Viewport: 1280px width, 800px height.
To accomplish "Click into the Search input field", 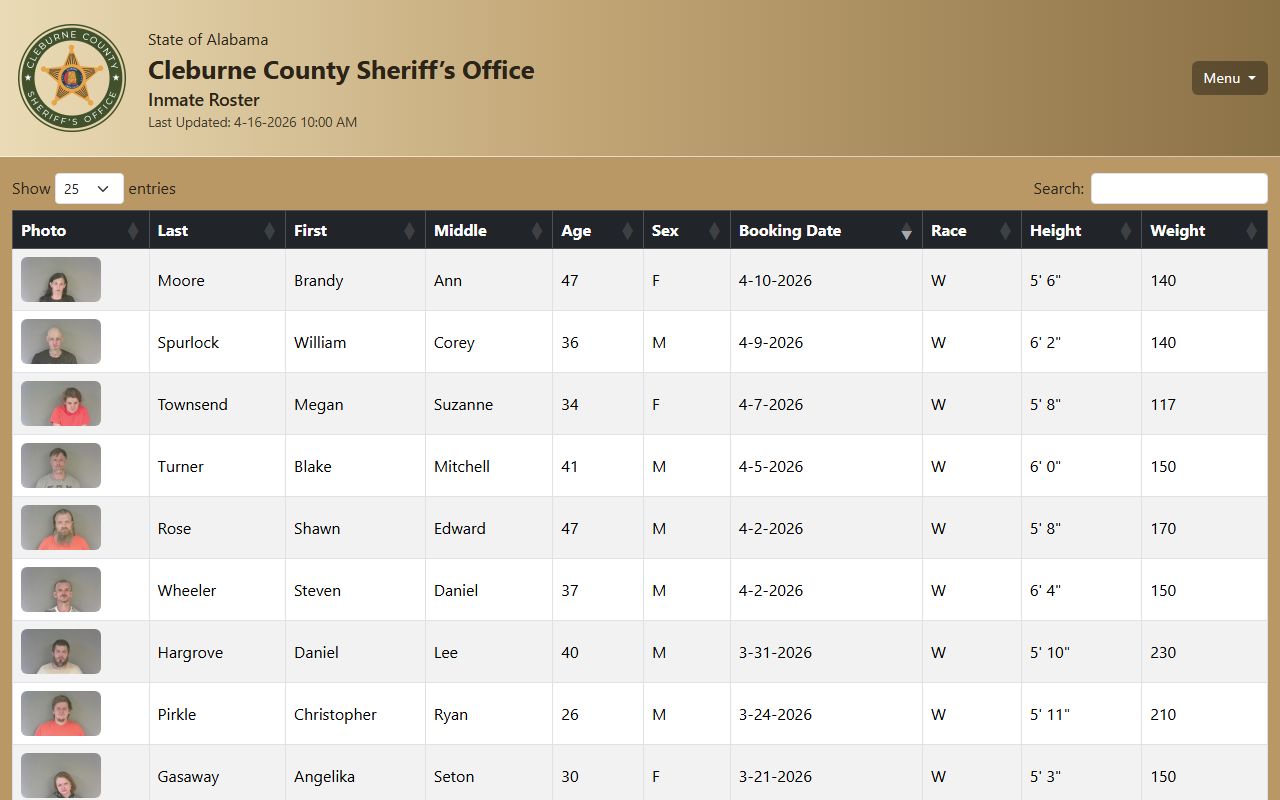I will coord(1179,188).
